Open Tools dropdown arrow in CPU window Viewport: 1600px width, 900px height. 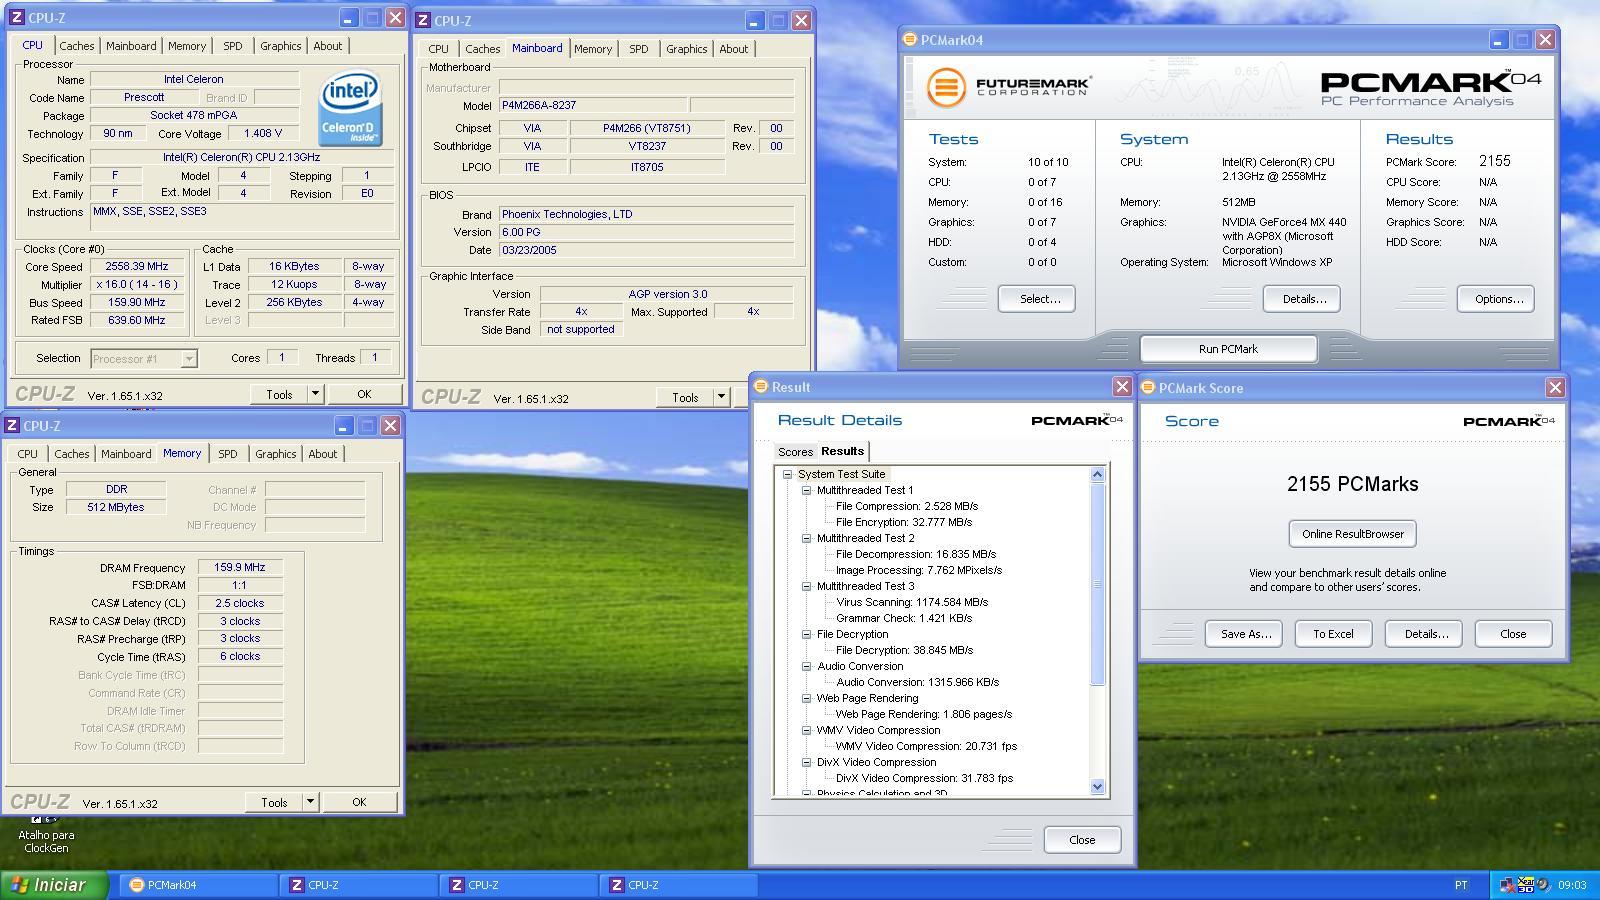tap(315, 394)
